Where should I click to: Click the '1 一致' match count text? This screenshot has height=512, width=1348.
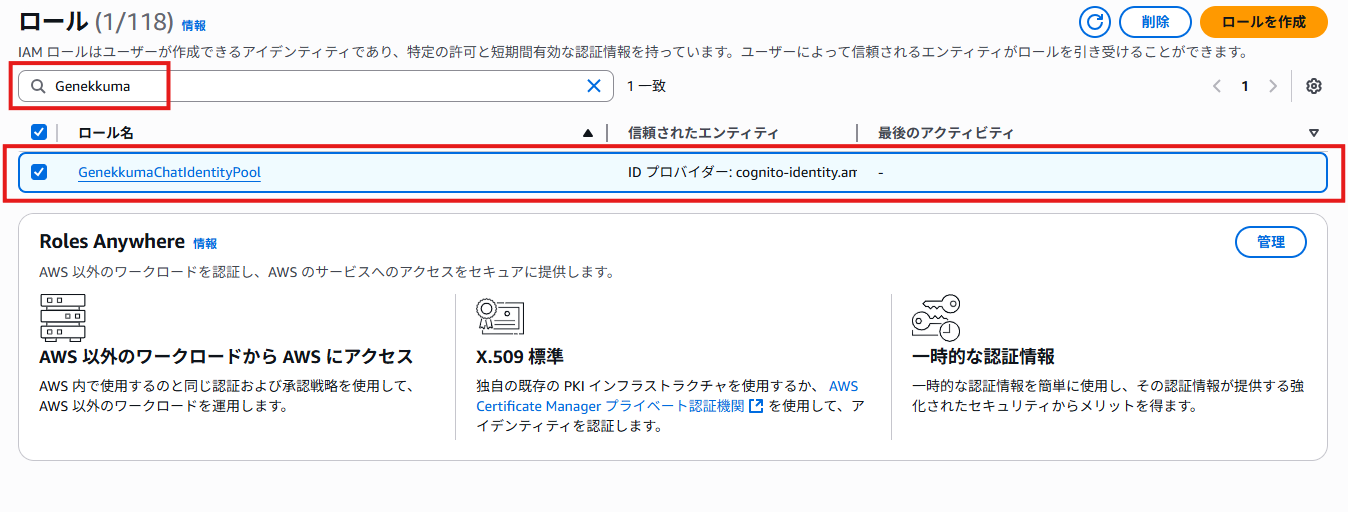point(646,86)
